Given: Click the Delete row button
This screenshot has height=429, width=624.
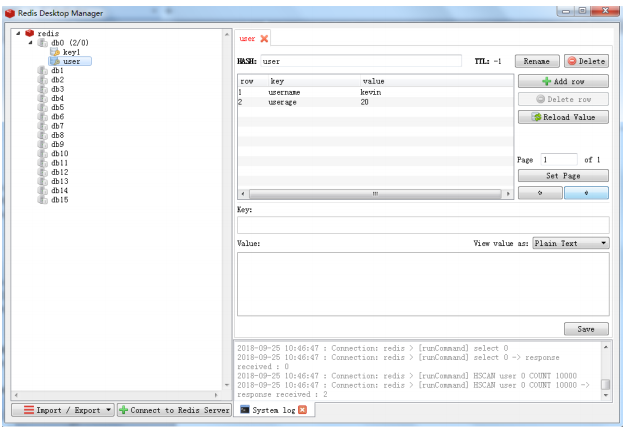Looking at the screenshot, I should (x=563, y=99).
